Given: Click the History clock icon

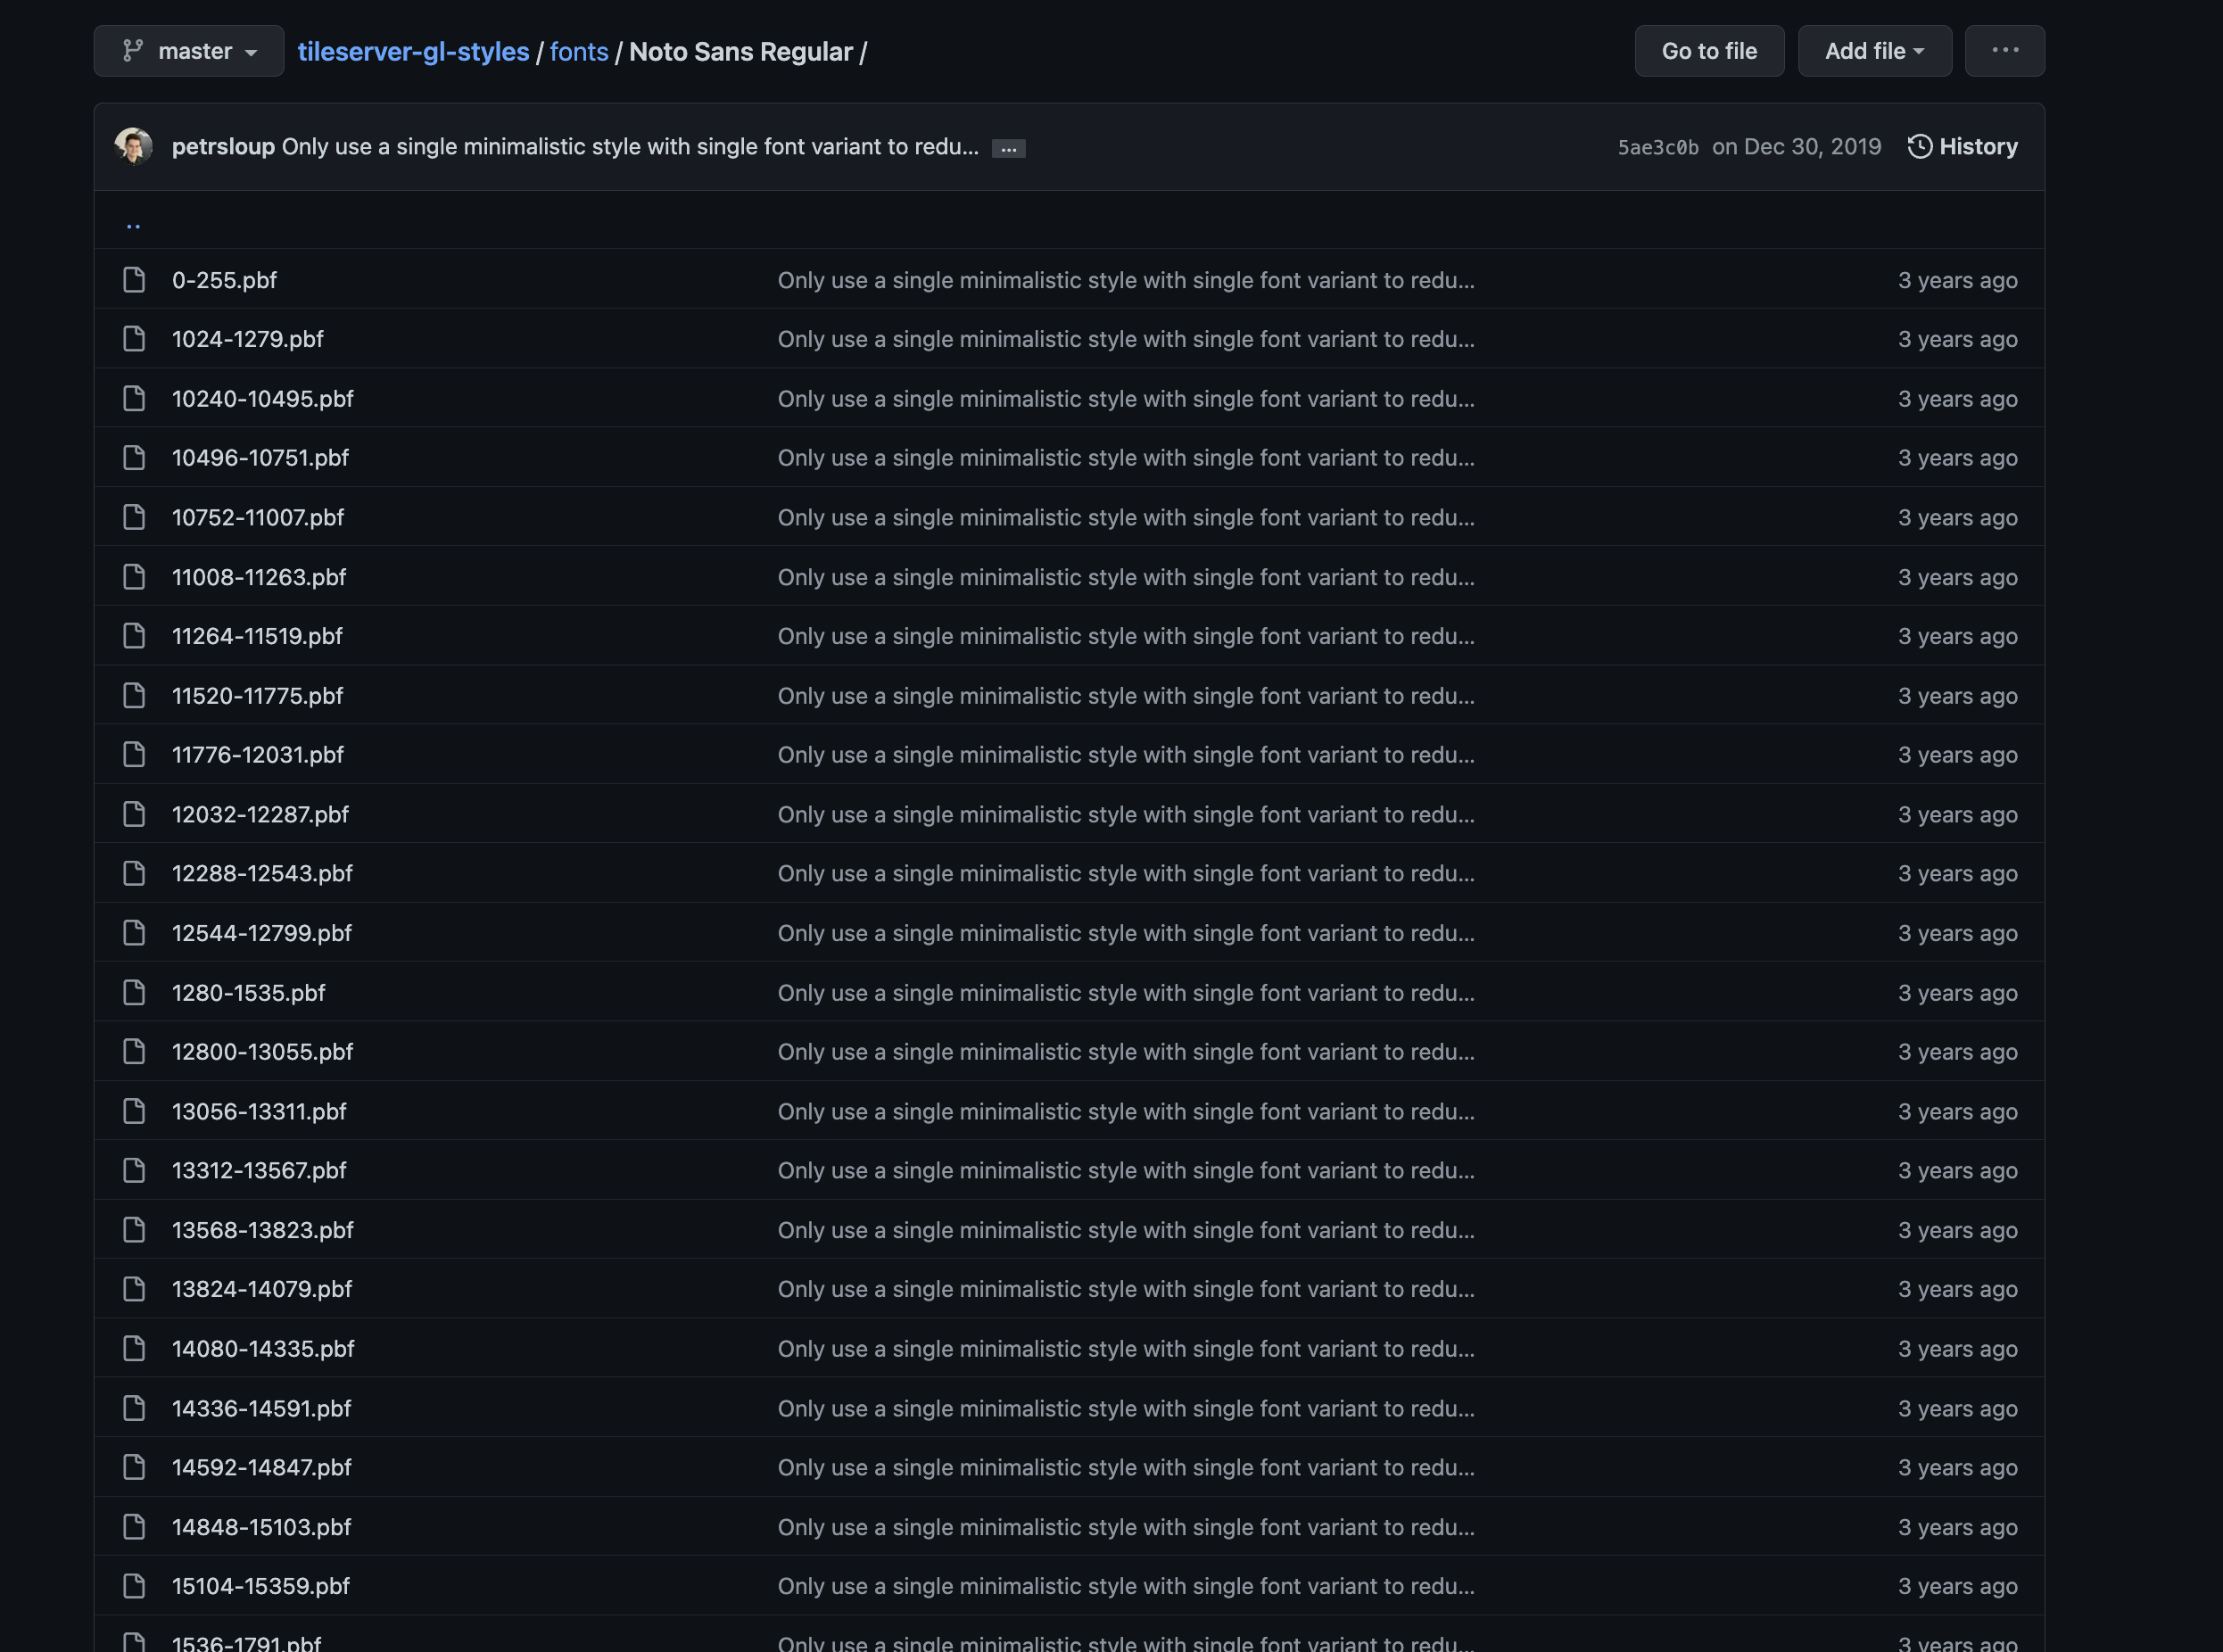Looking at the screenshot, I should (1919, 147).
